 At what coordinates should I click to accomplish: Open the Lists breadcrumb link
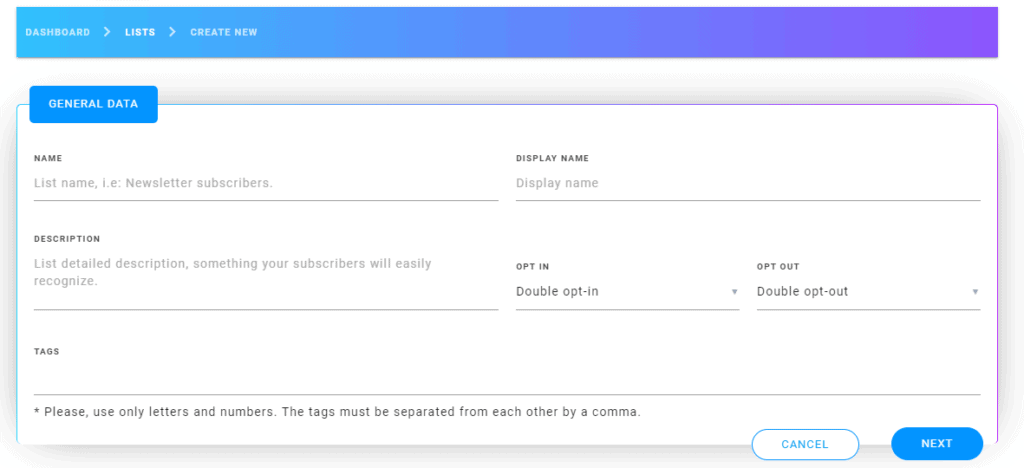pyautogui.click(x=140, y=32)
